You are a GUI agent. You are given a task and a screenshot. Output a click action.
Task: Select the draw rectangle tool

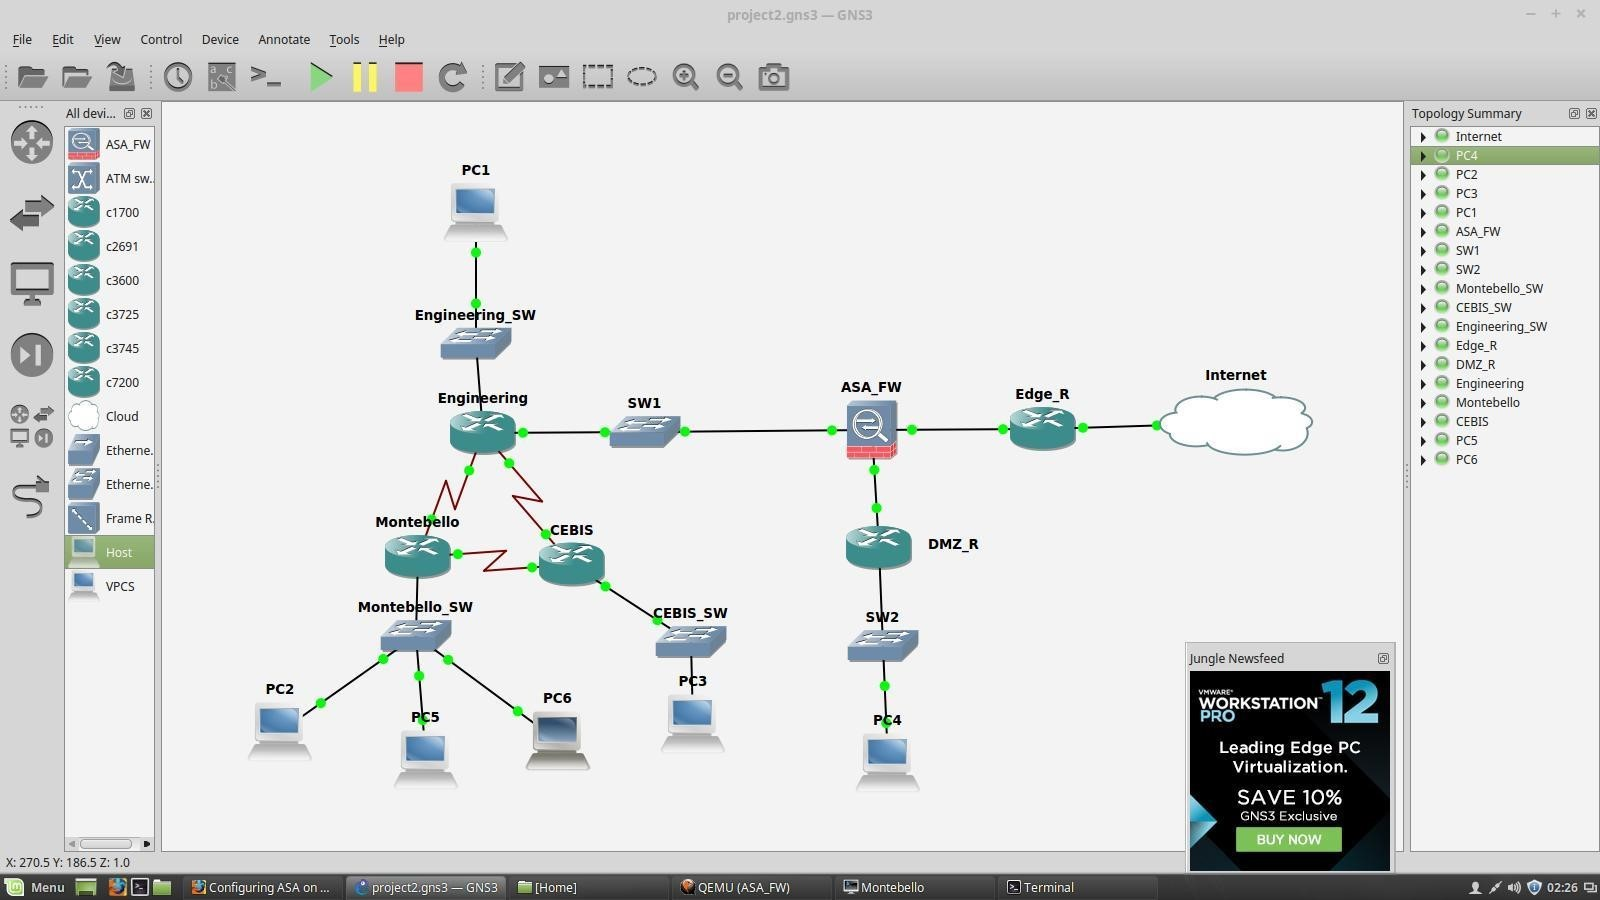(x=597, y=76)
